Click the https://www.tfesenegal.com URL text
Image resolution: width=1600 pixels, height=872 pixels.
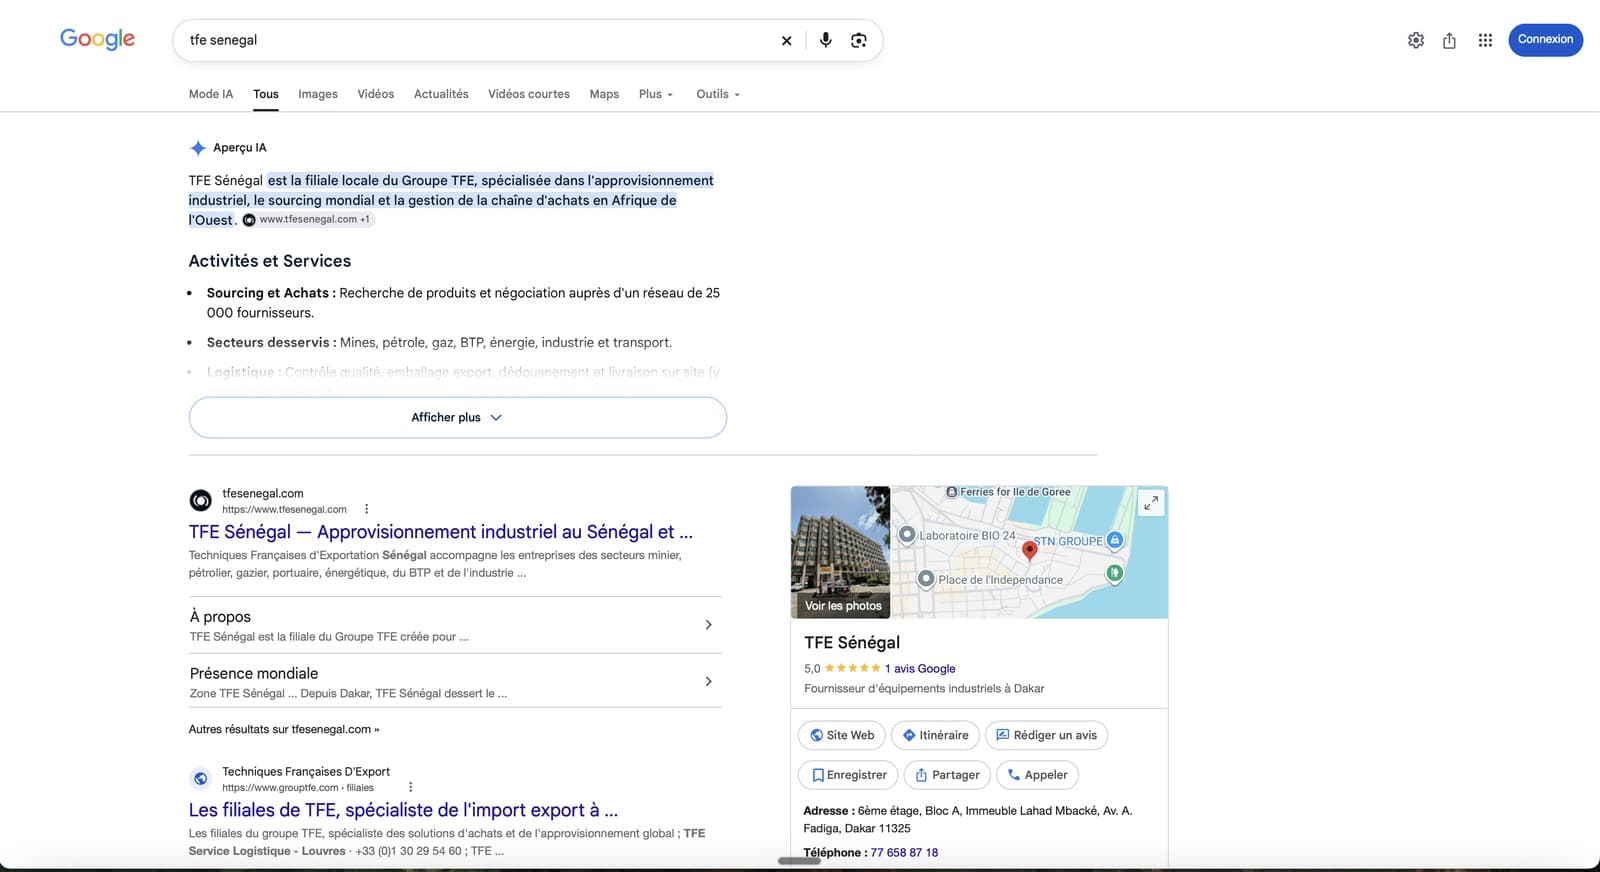click(x=284, y=510)
